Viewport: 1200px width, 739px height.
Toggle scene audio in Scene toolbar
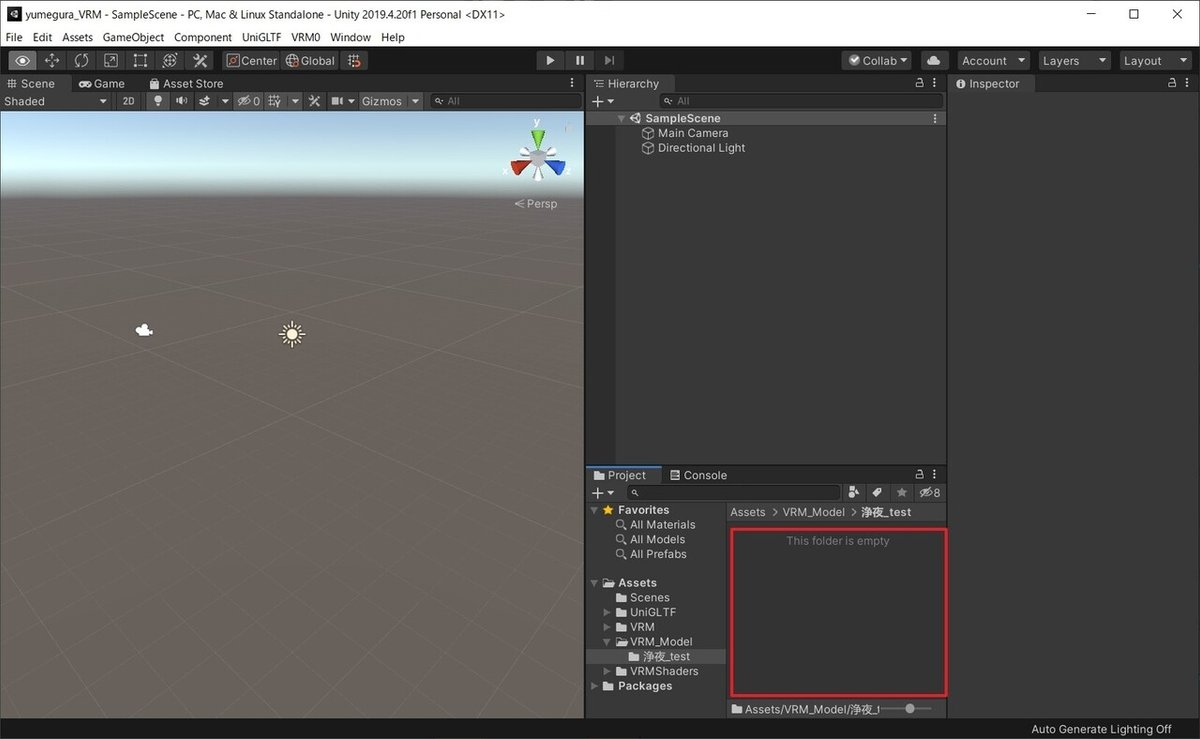click(181, 100)
